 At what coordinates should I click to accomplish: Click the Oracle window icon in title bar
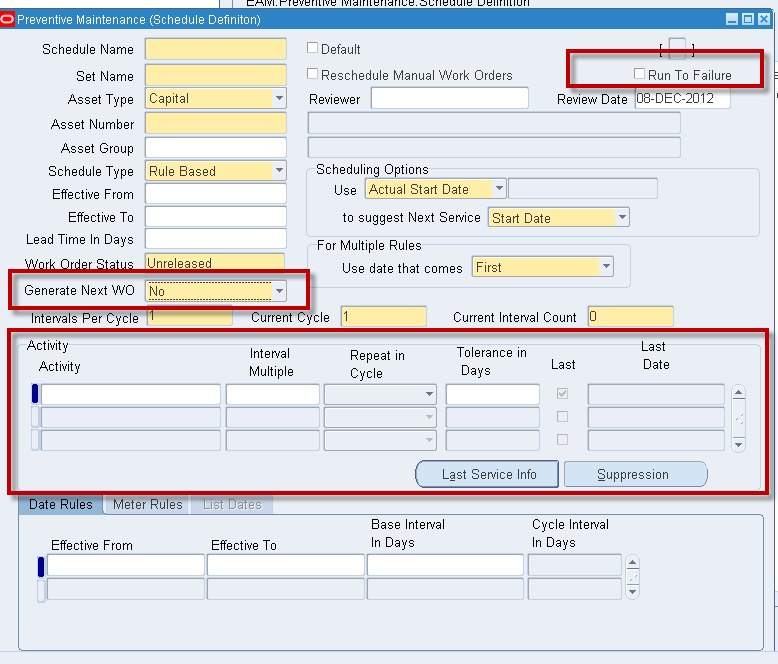pyautogui.click(x=7, y=19)
